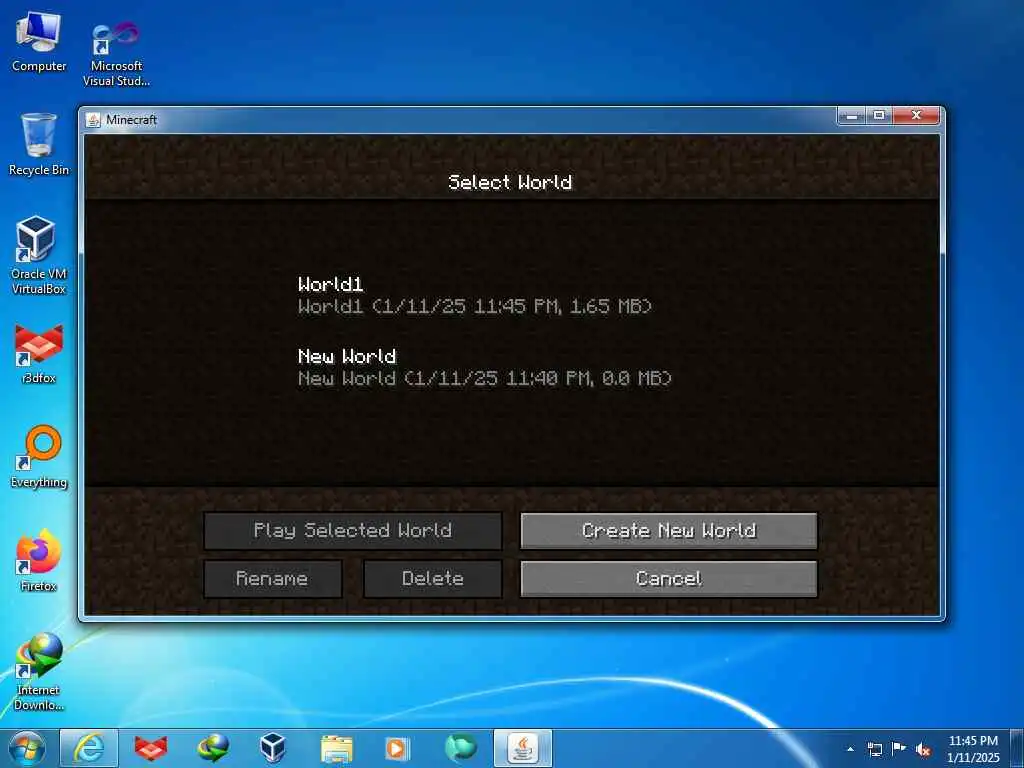The image size is (1024, 768).
Task: Click the Show desktop strip
Action: point(1017,748)
